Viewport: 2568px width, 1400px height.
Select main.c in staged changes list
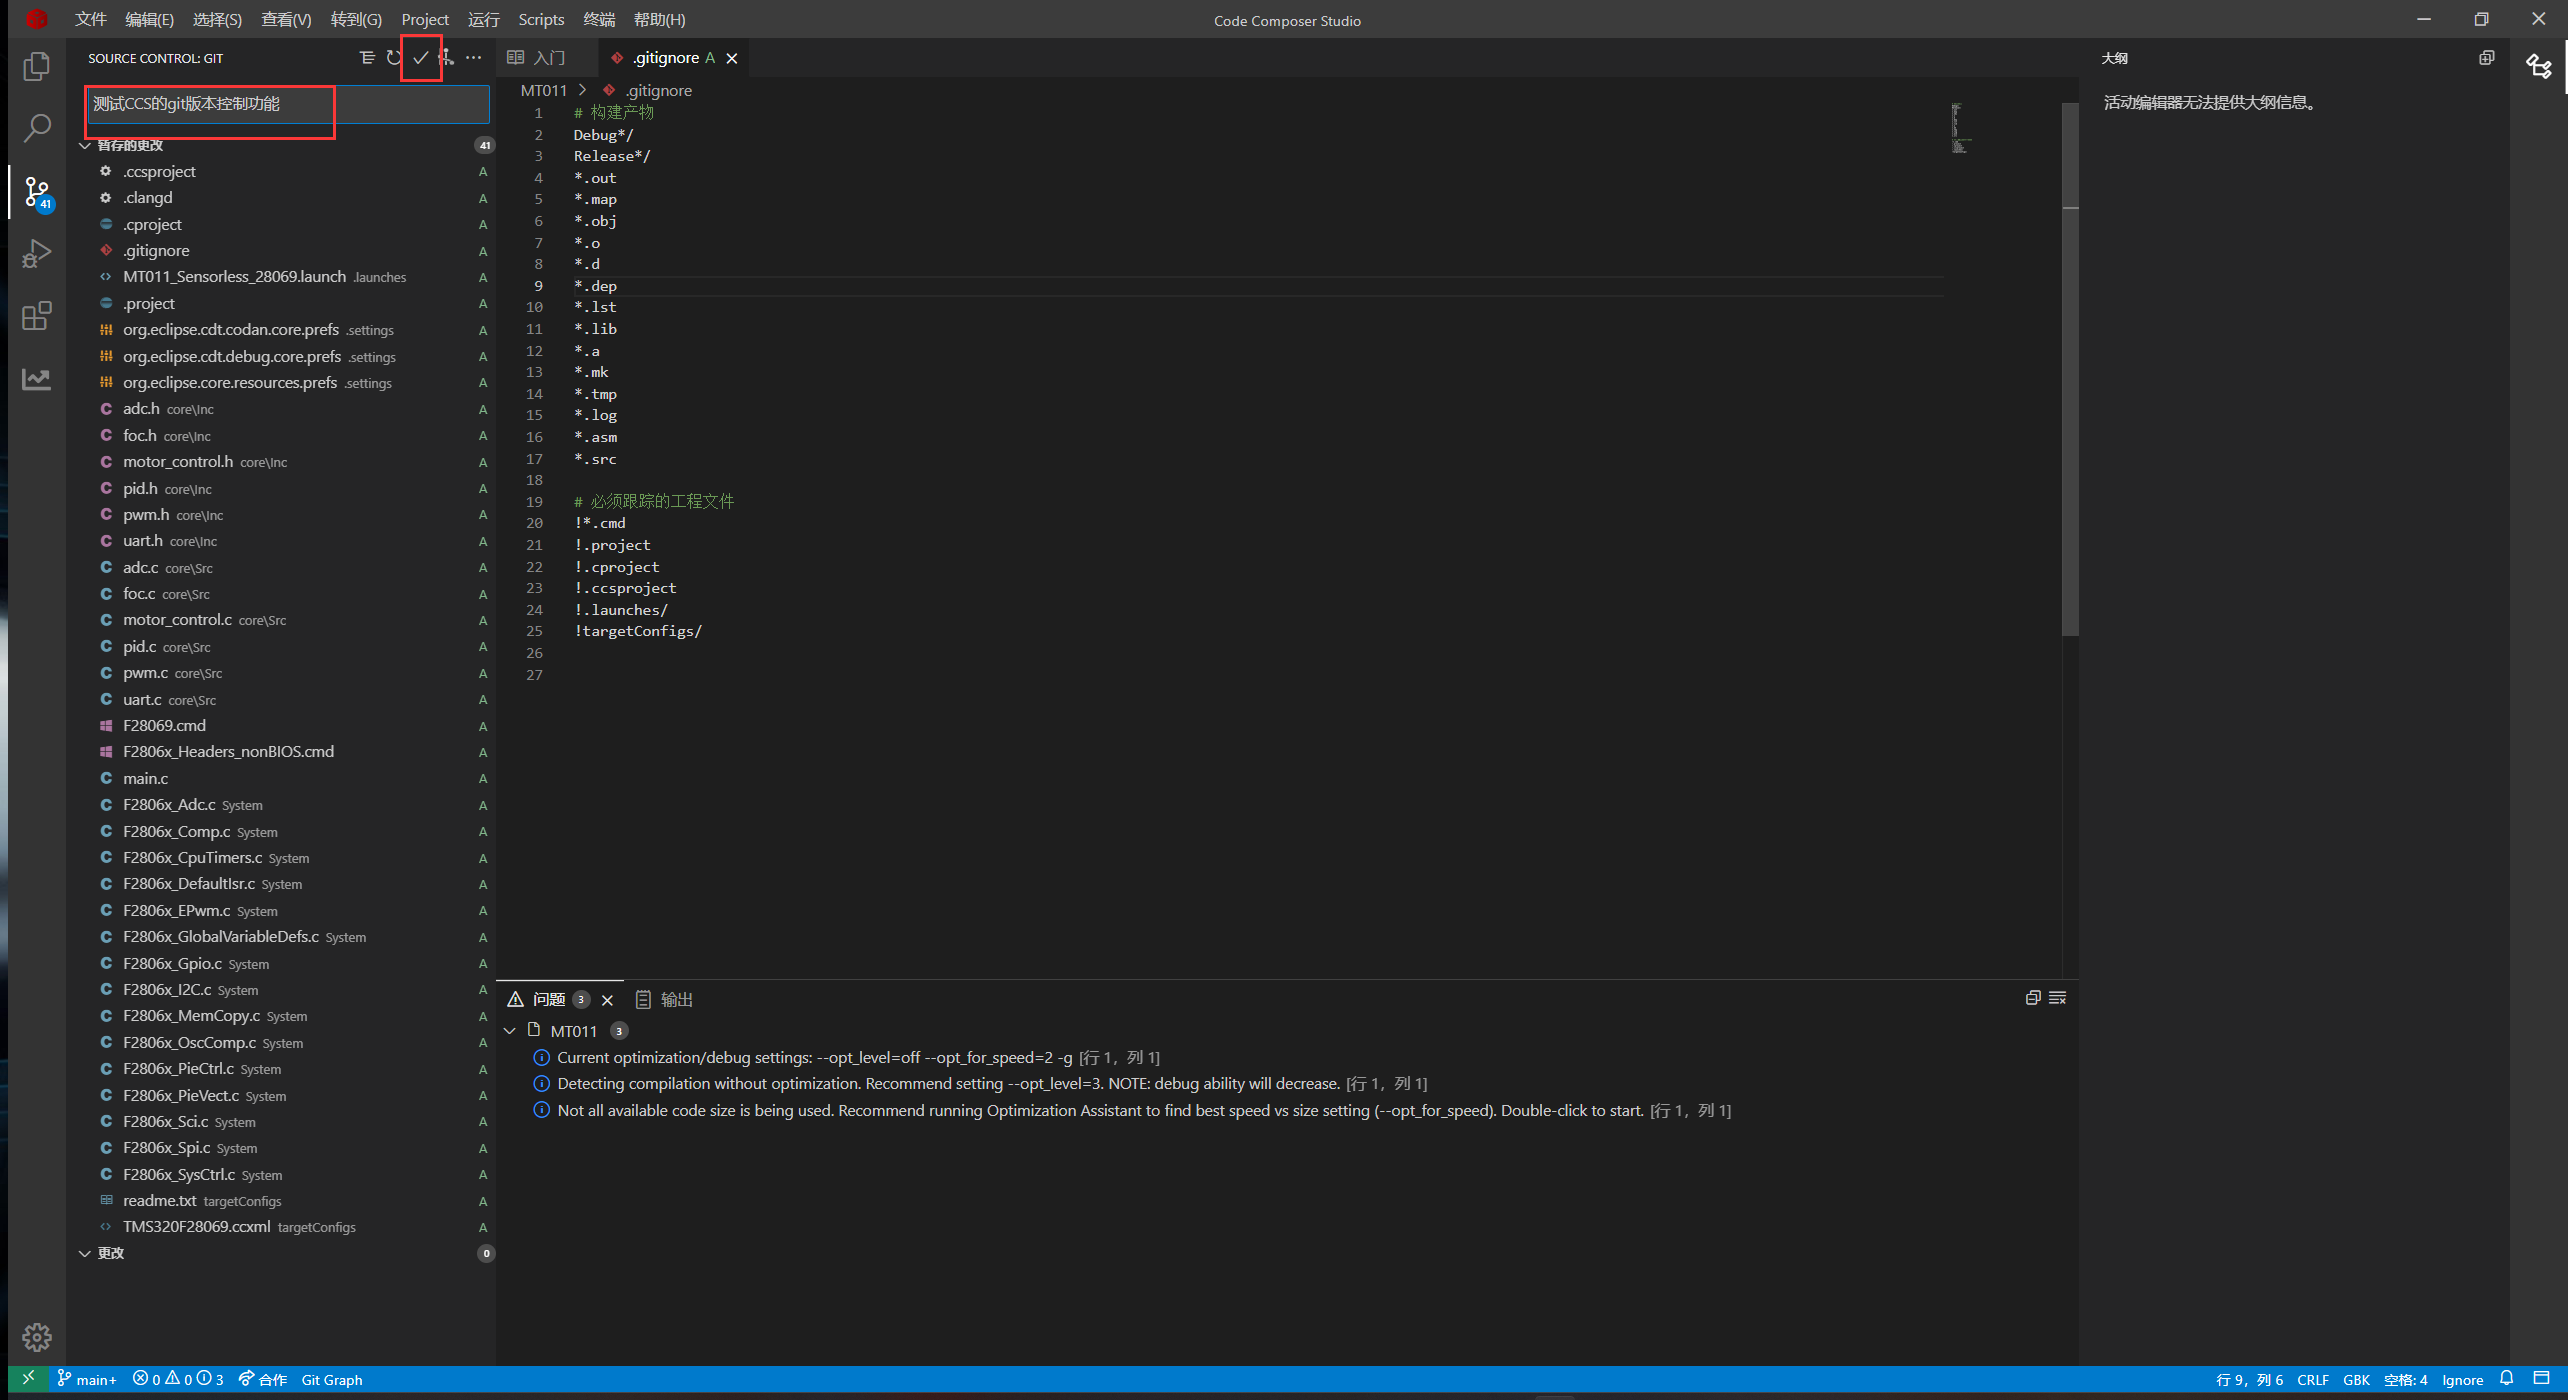[146, 778]
